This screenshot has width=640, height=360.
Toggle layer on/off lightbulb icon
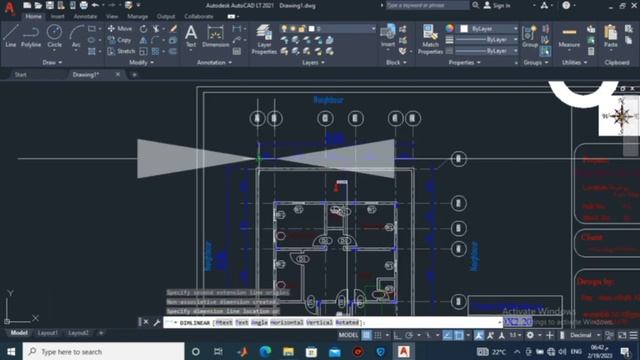click(x=284, y=29)
